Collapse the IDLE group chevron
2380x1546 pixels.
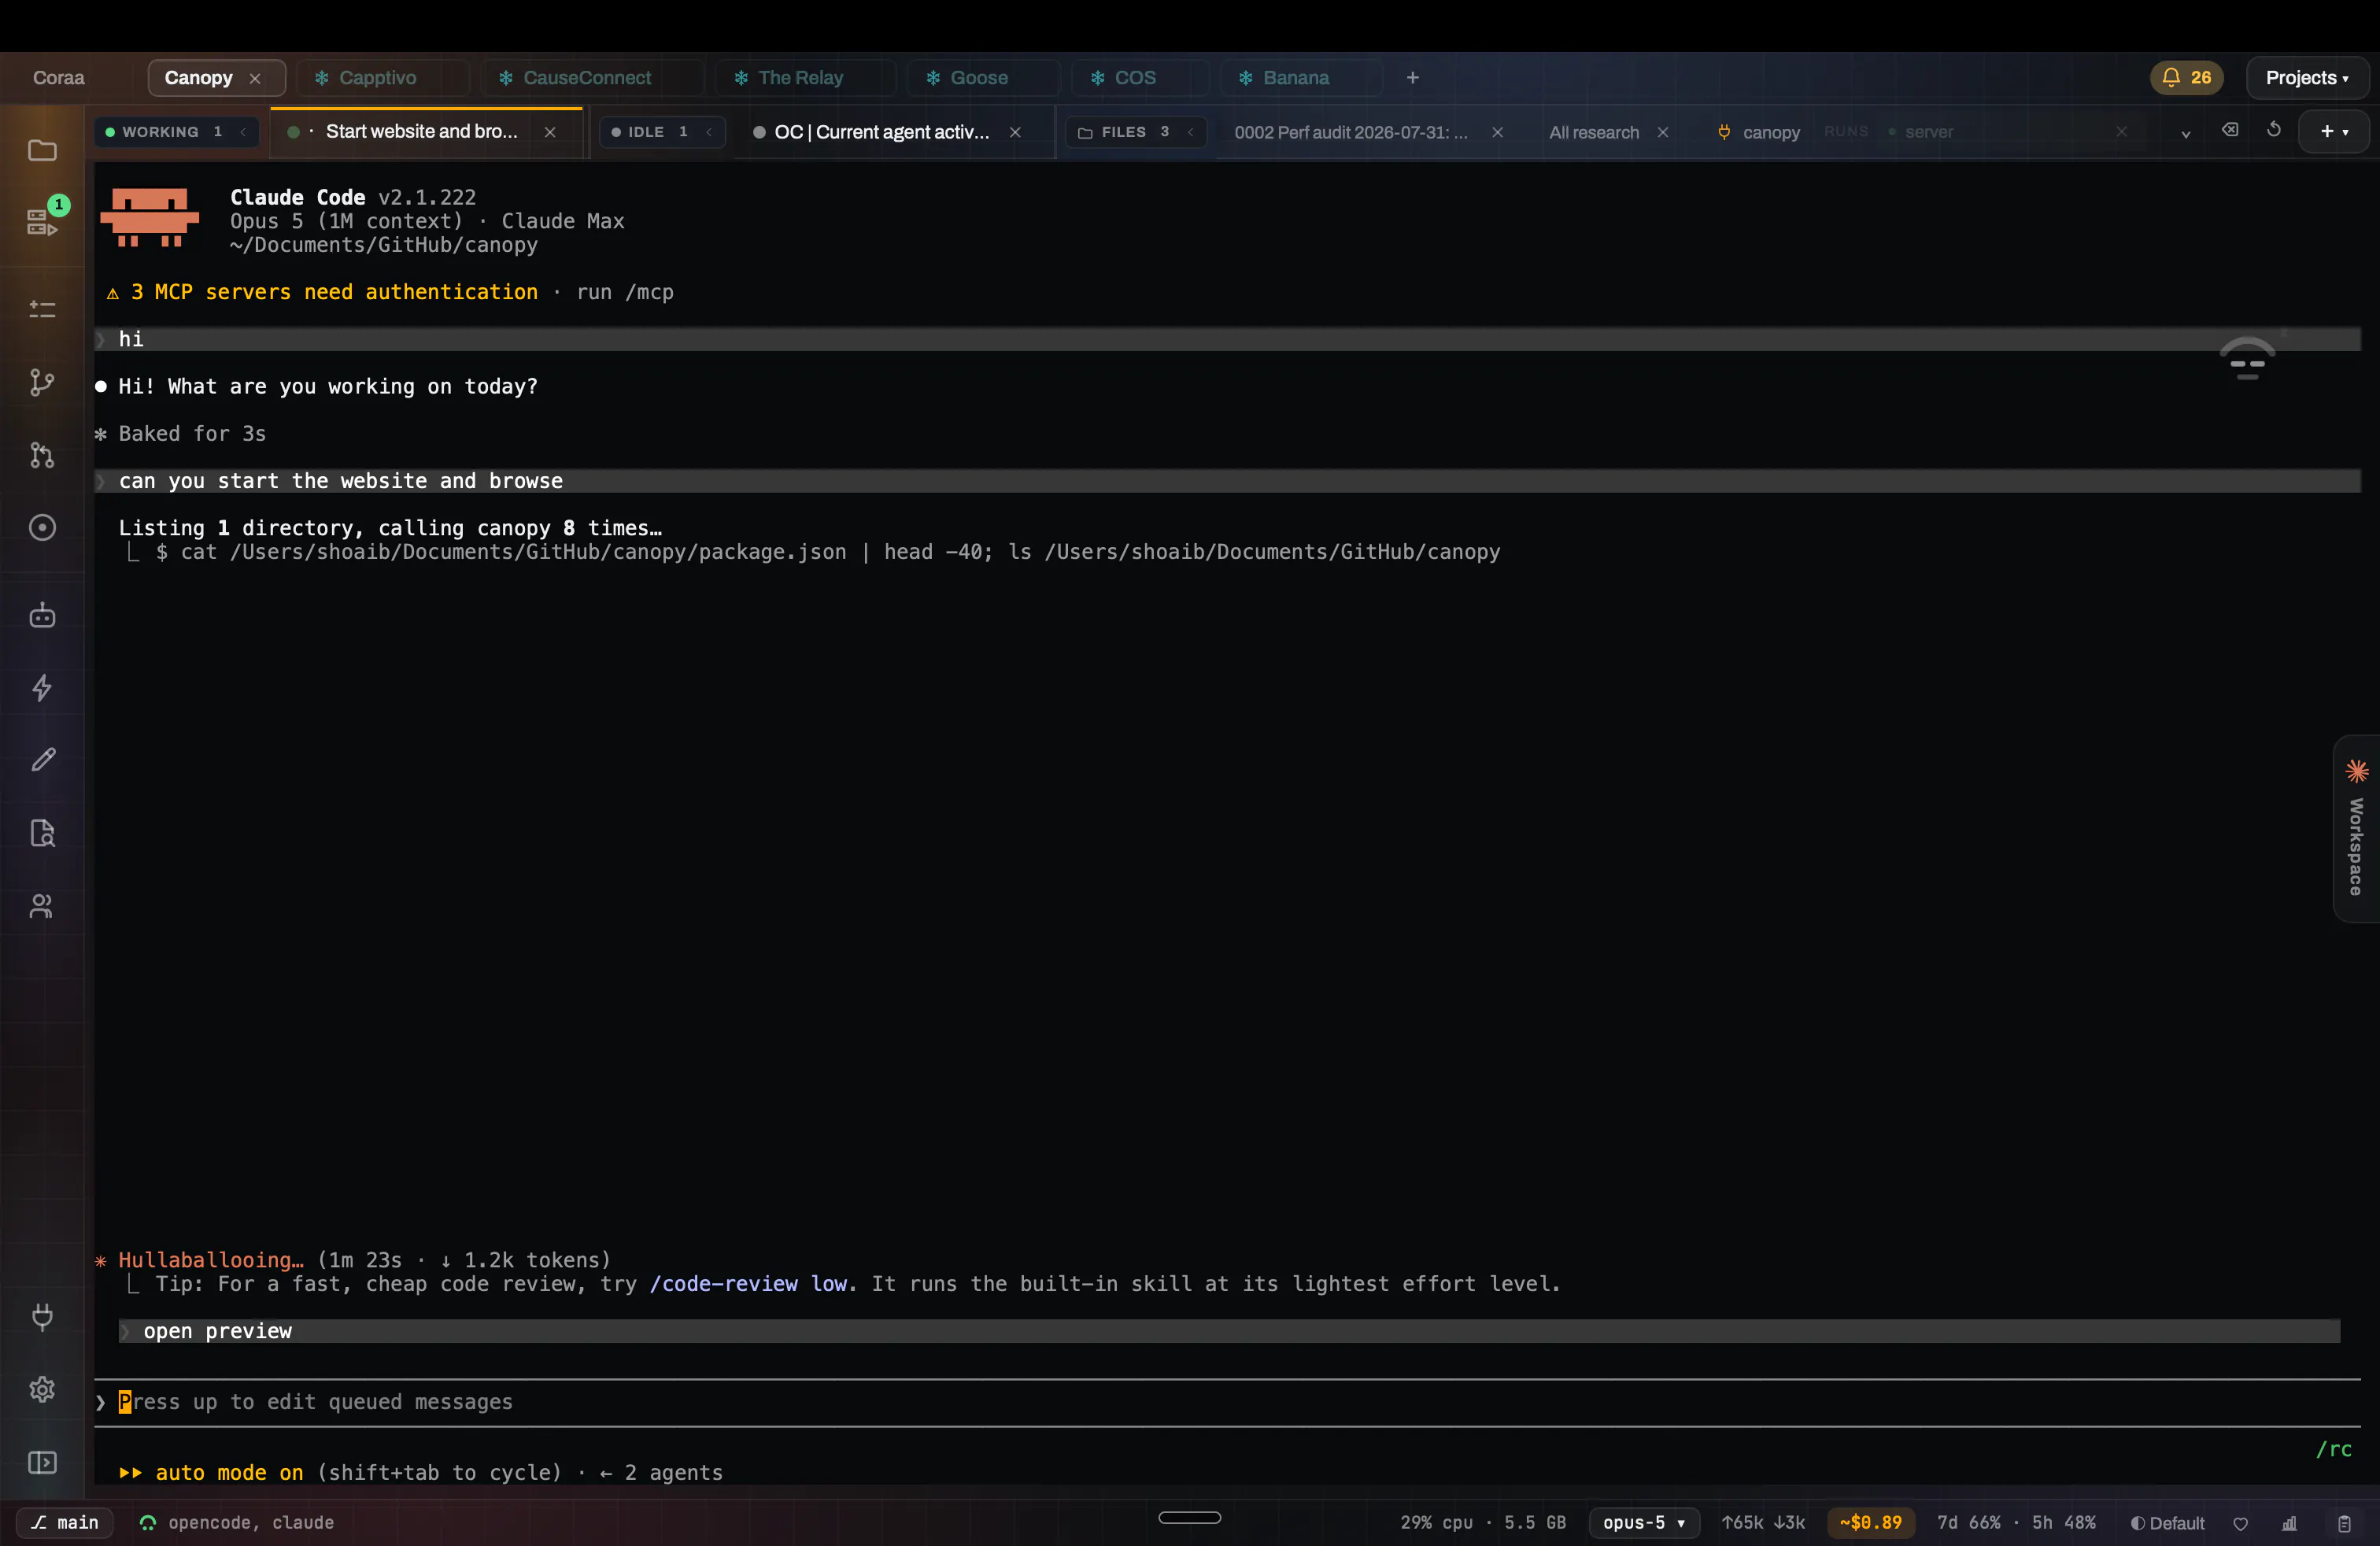[709, 131]
